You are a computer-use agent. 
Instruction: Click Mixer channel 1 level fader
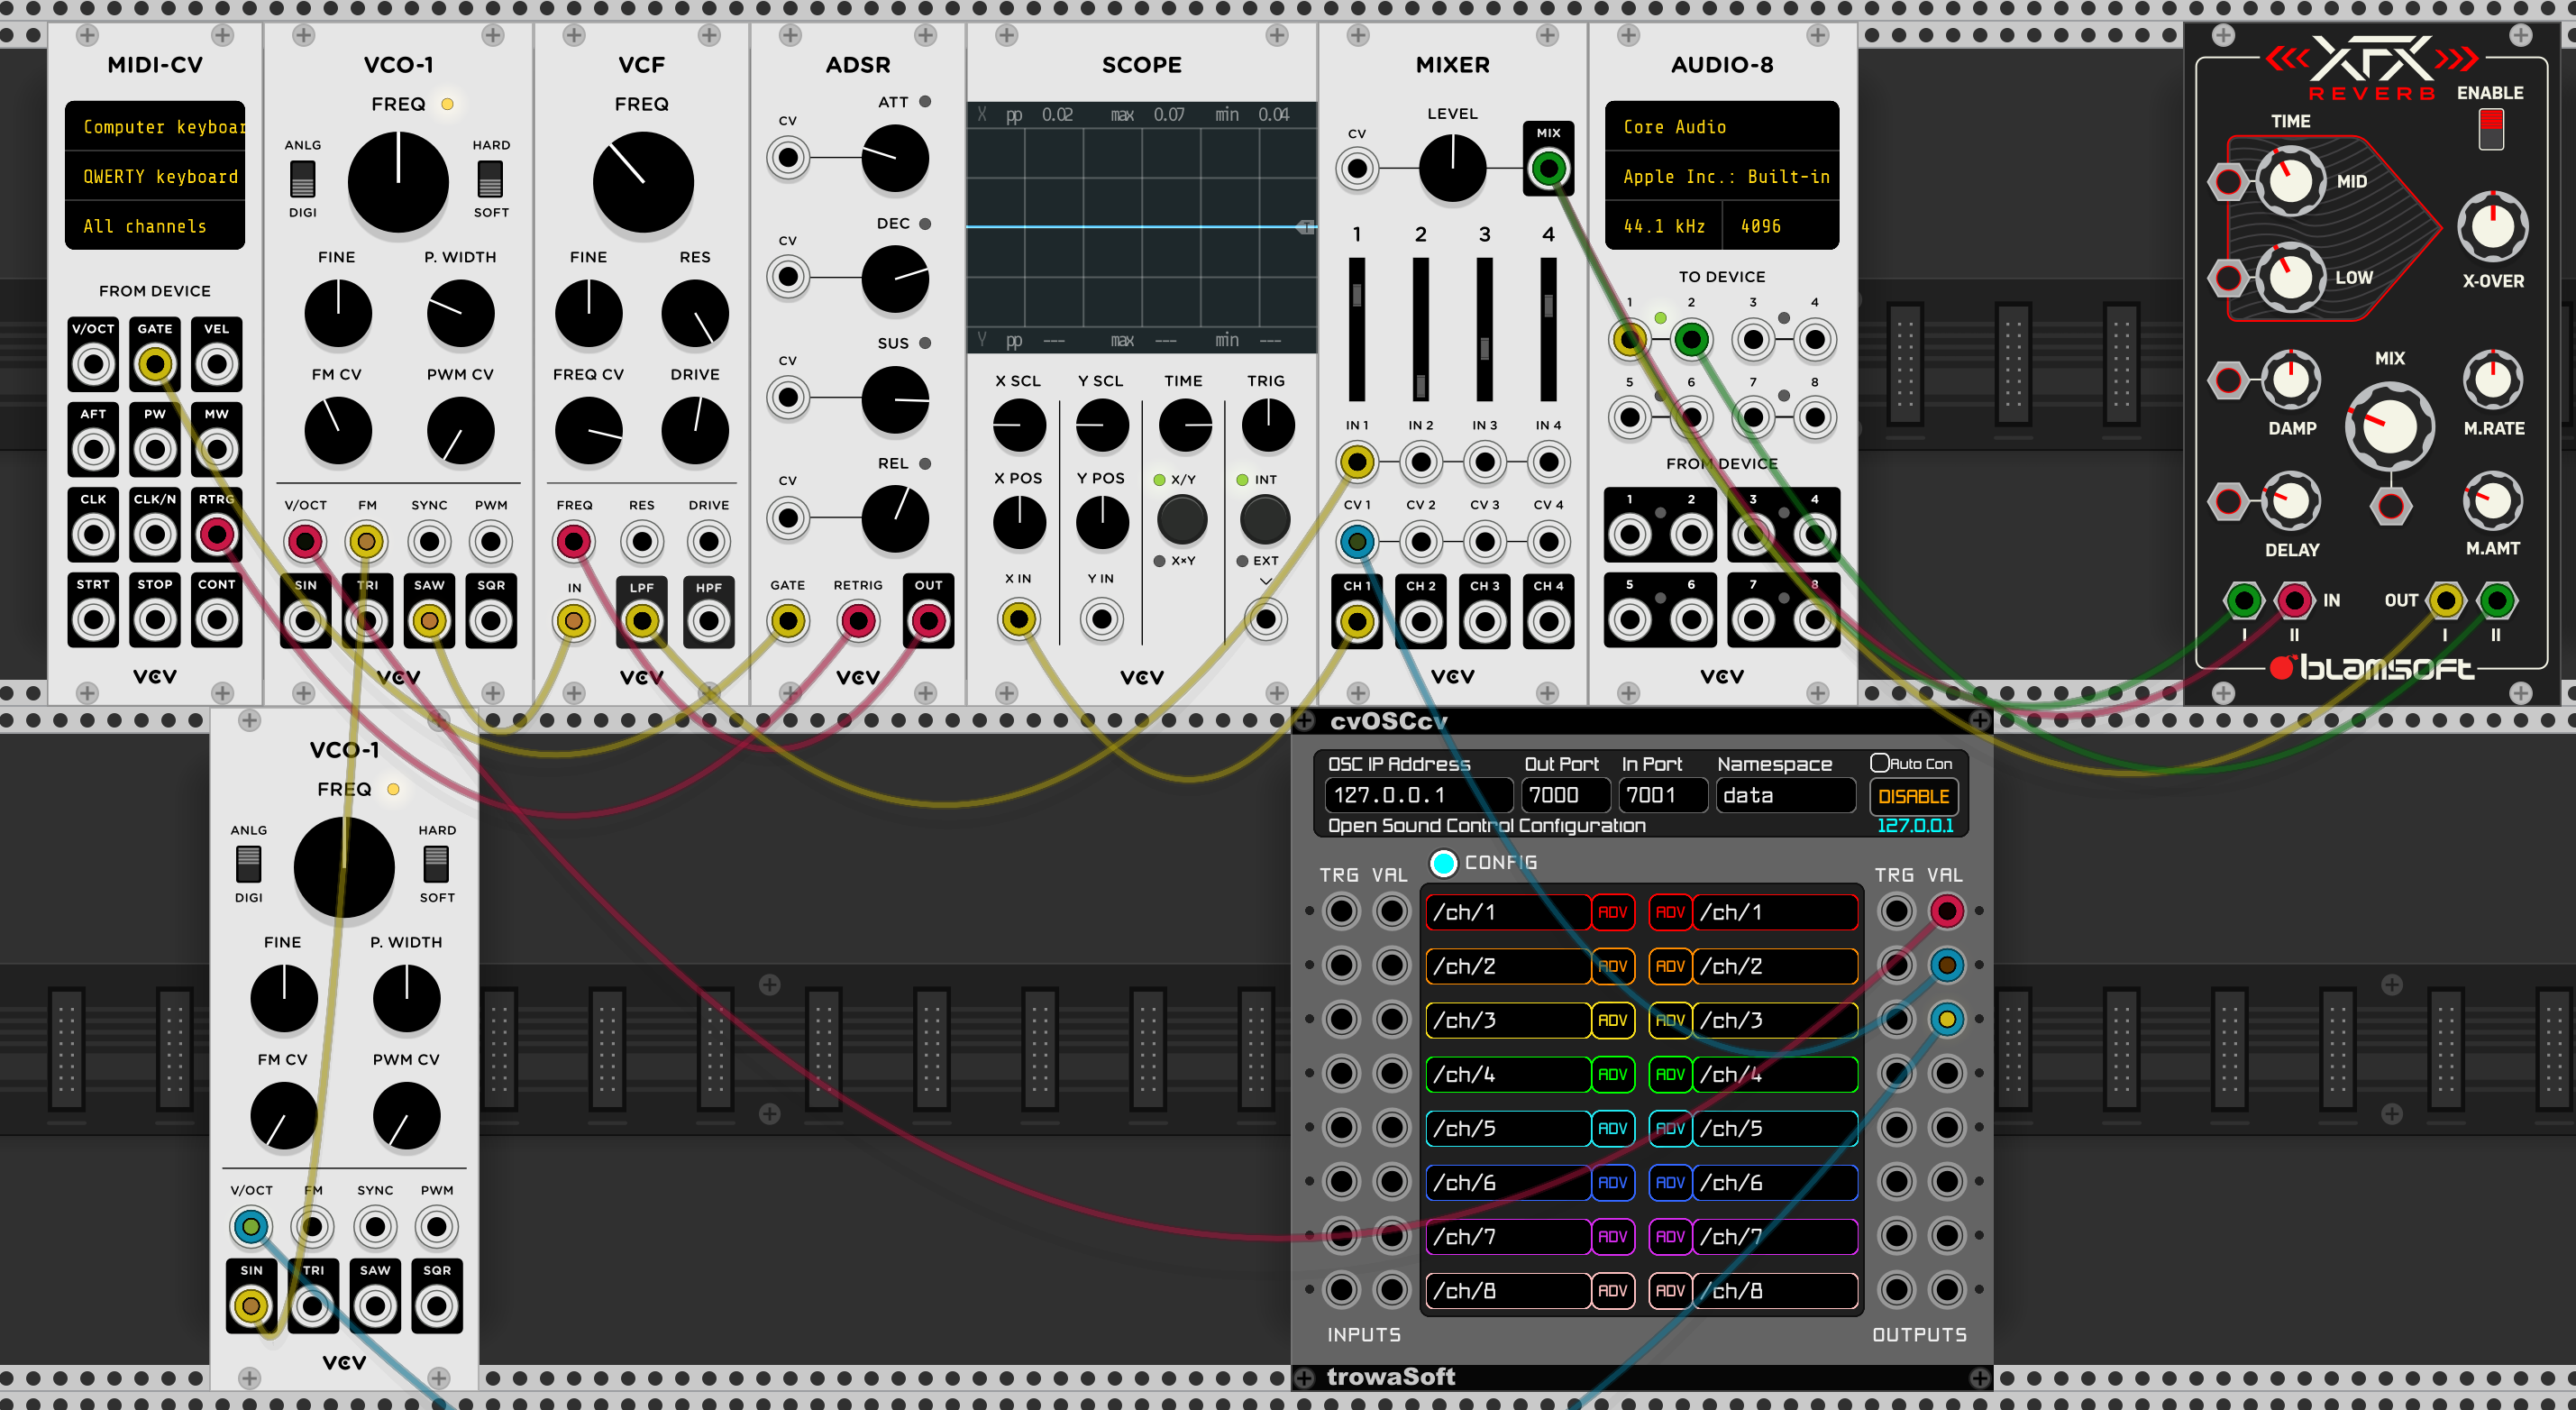pyautogui.click(x=1356, y=295)
